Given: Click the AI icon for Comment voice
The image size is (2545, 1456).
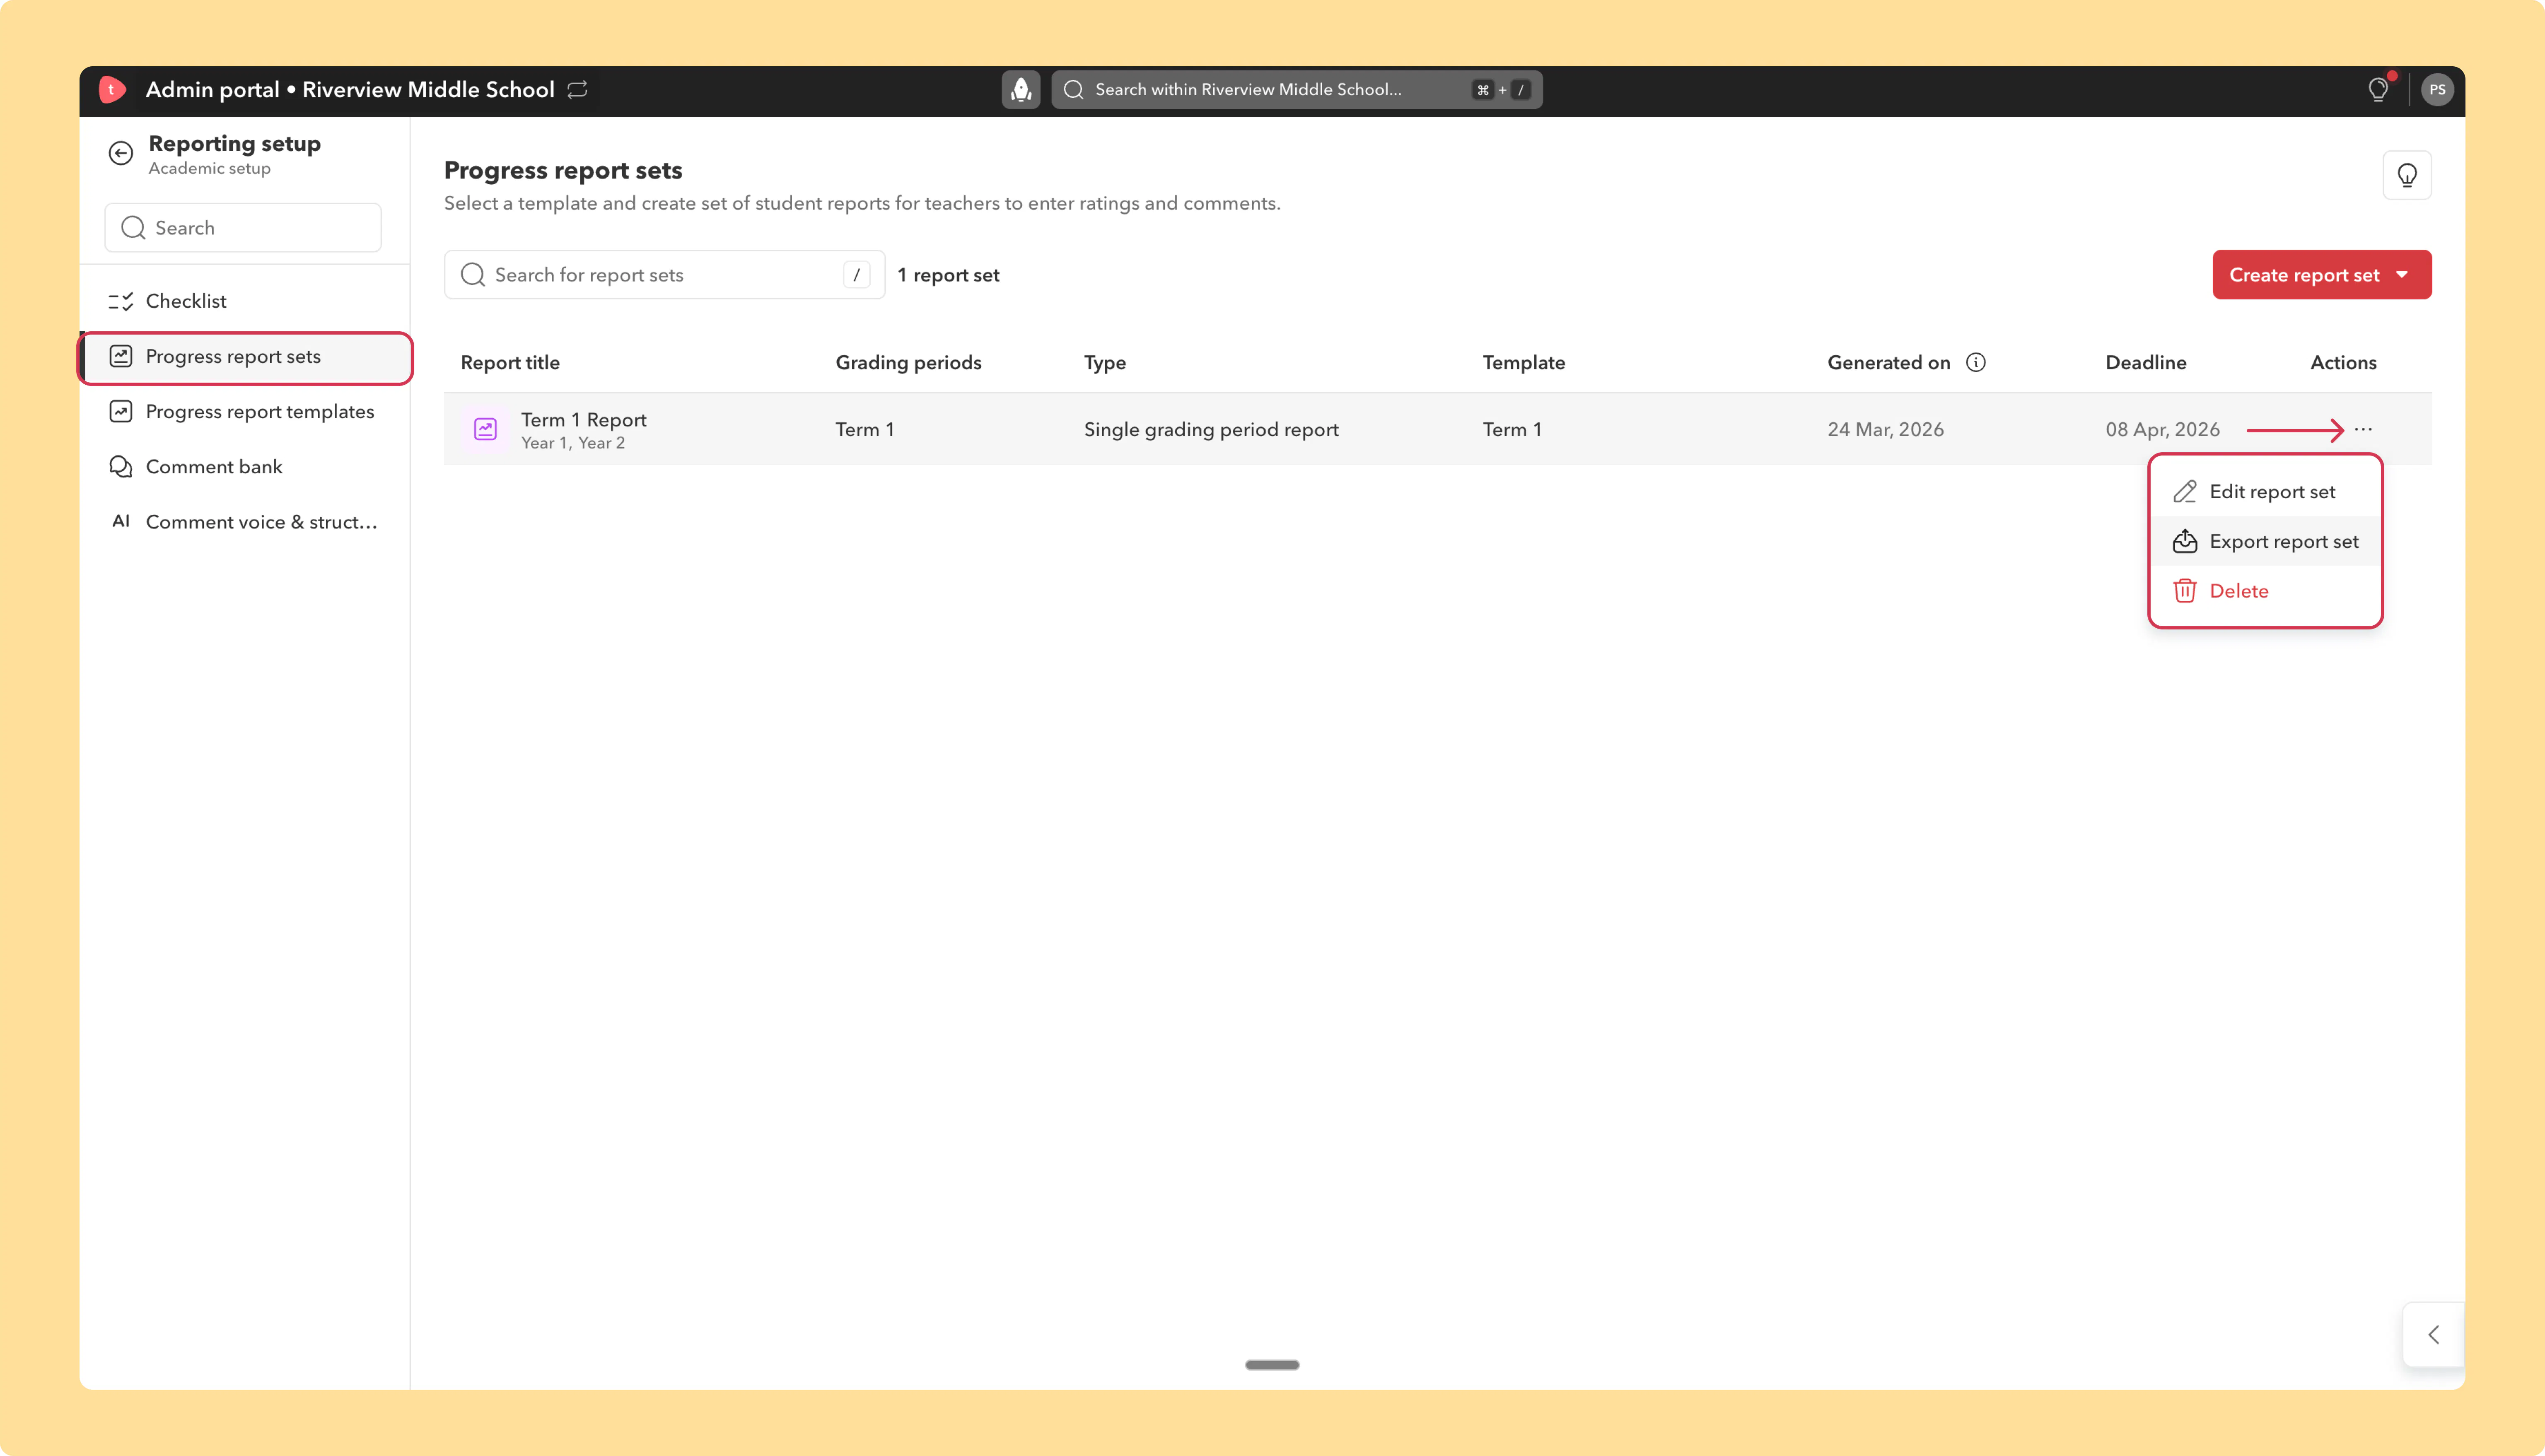Looking at the screenshot, I should 121,521.
